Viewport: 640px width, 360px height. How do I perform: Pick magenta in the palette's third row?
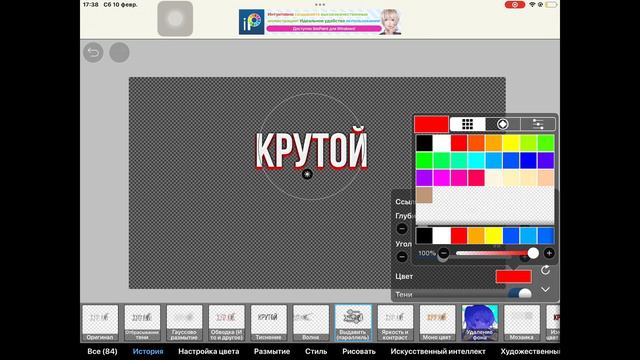pyautogui.click(x=442, y=178)
